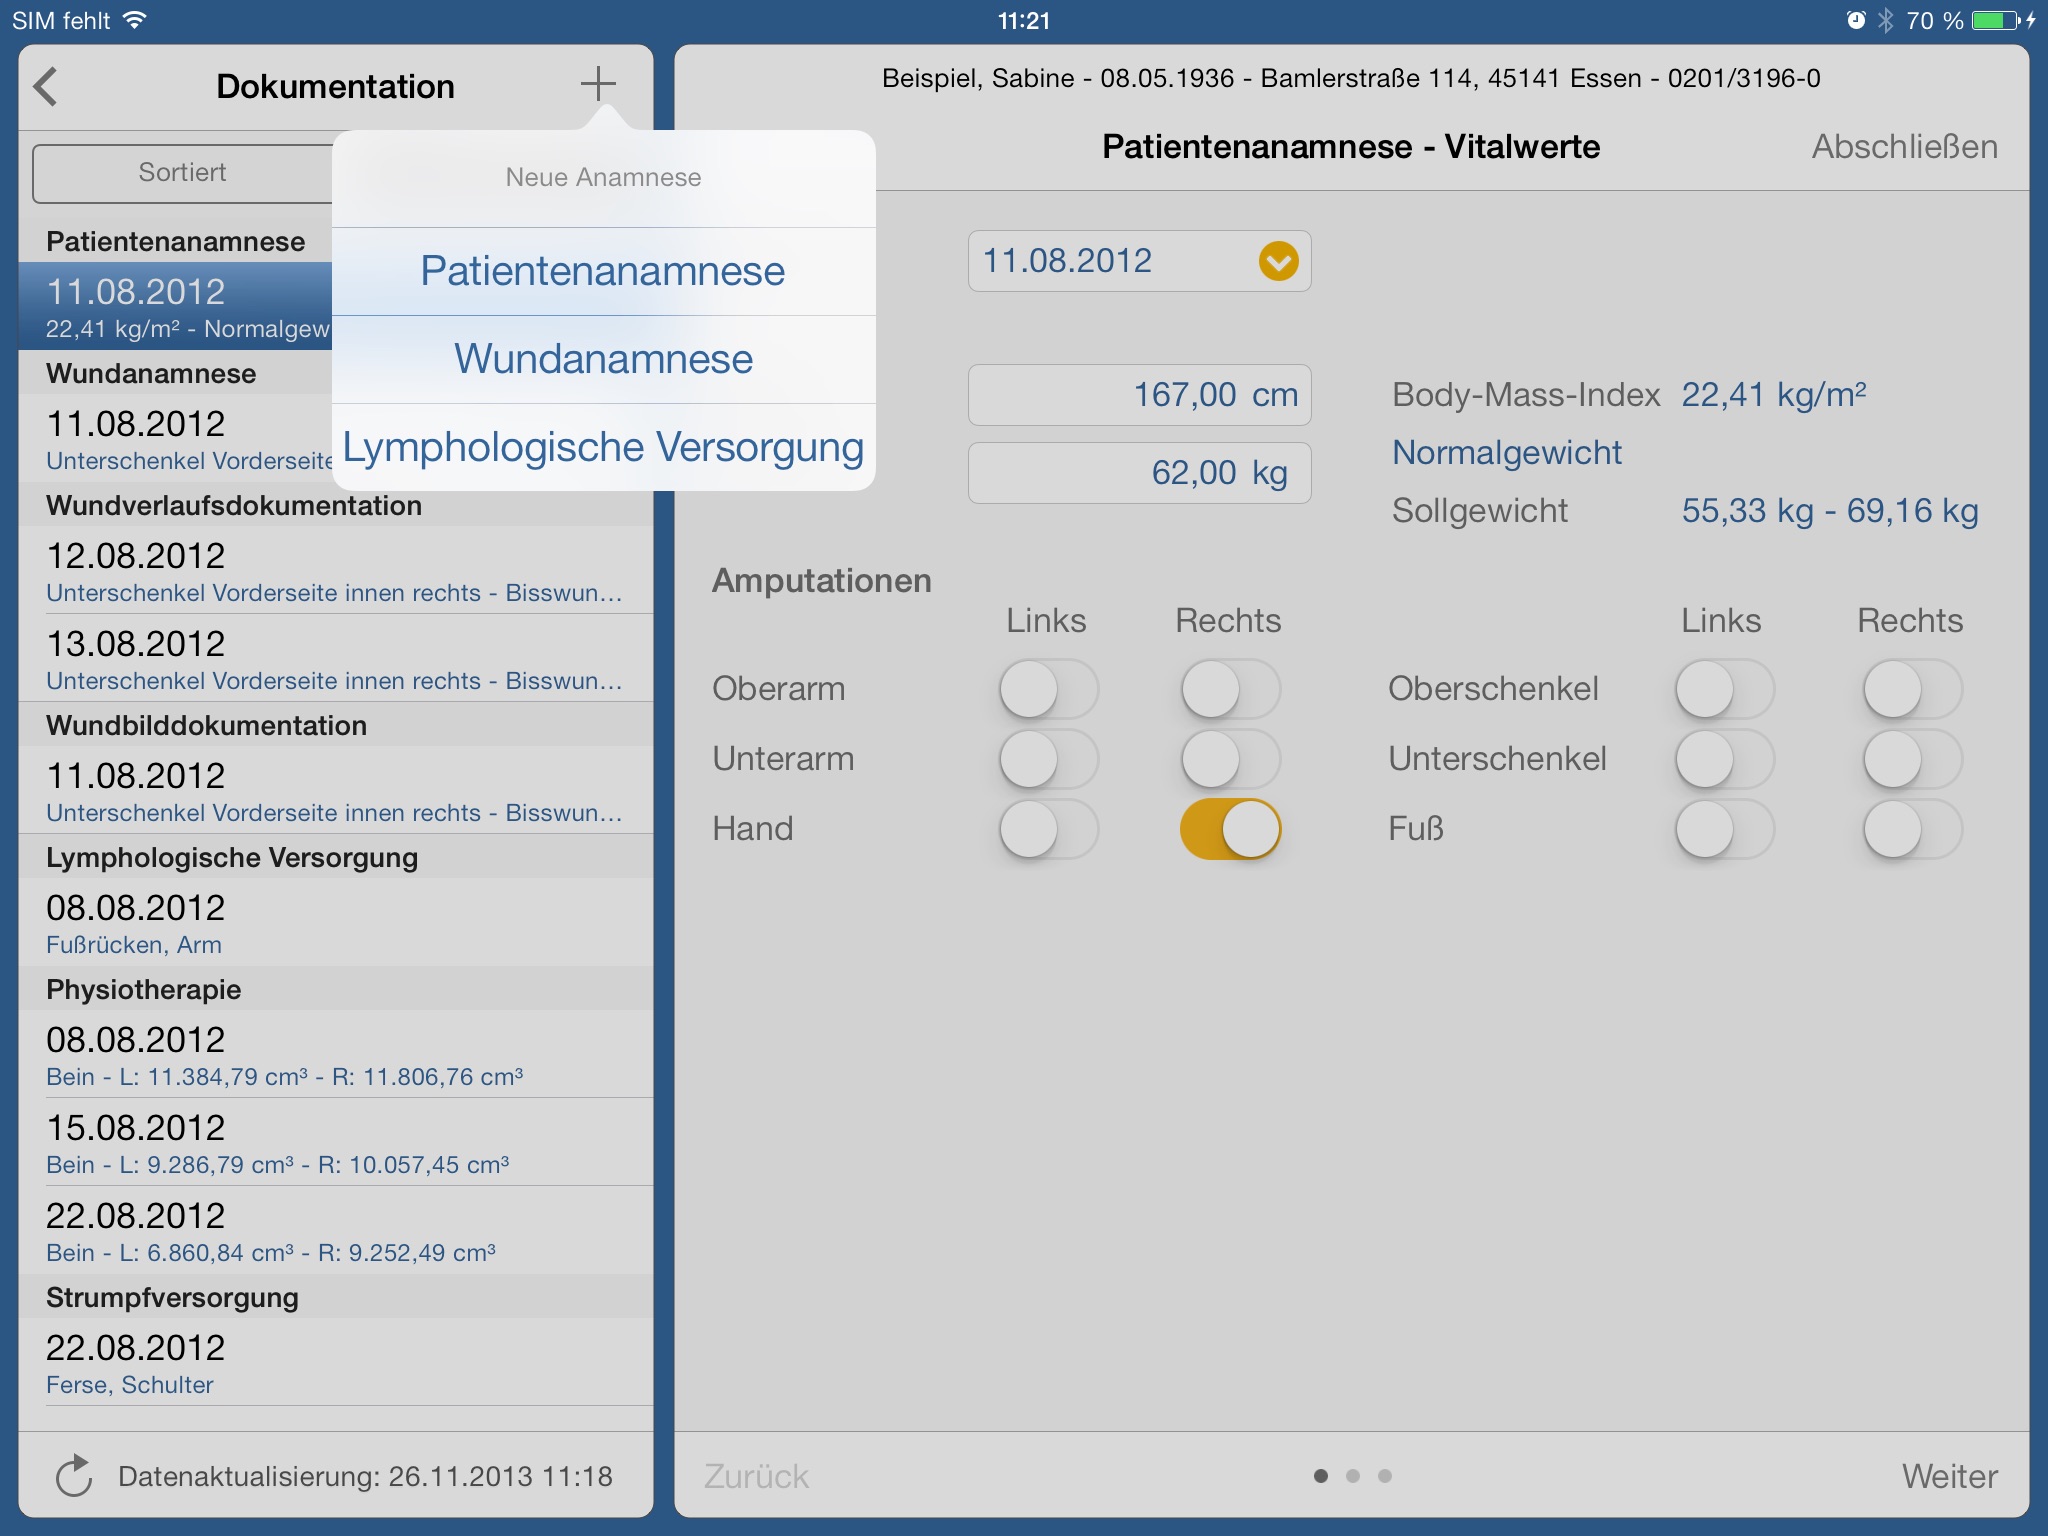Select the Sortiert segment button
This screenshot has height=1536, width=2048.
[182, 173]
